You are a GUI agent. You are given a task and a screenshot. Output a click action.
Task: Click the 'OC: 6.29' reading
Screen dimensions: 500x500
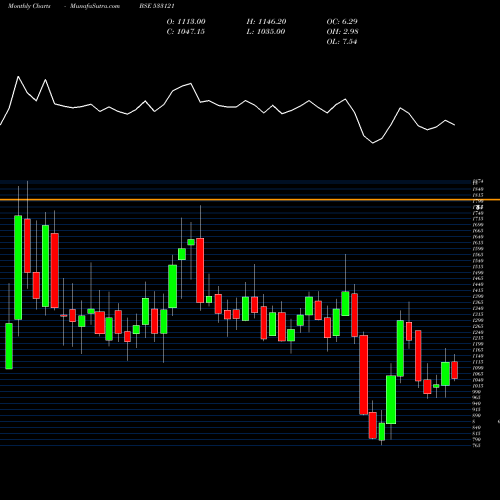coord(342,22)
